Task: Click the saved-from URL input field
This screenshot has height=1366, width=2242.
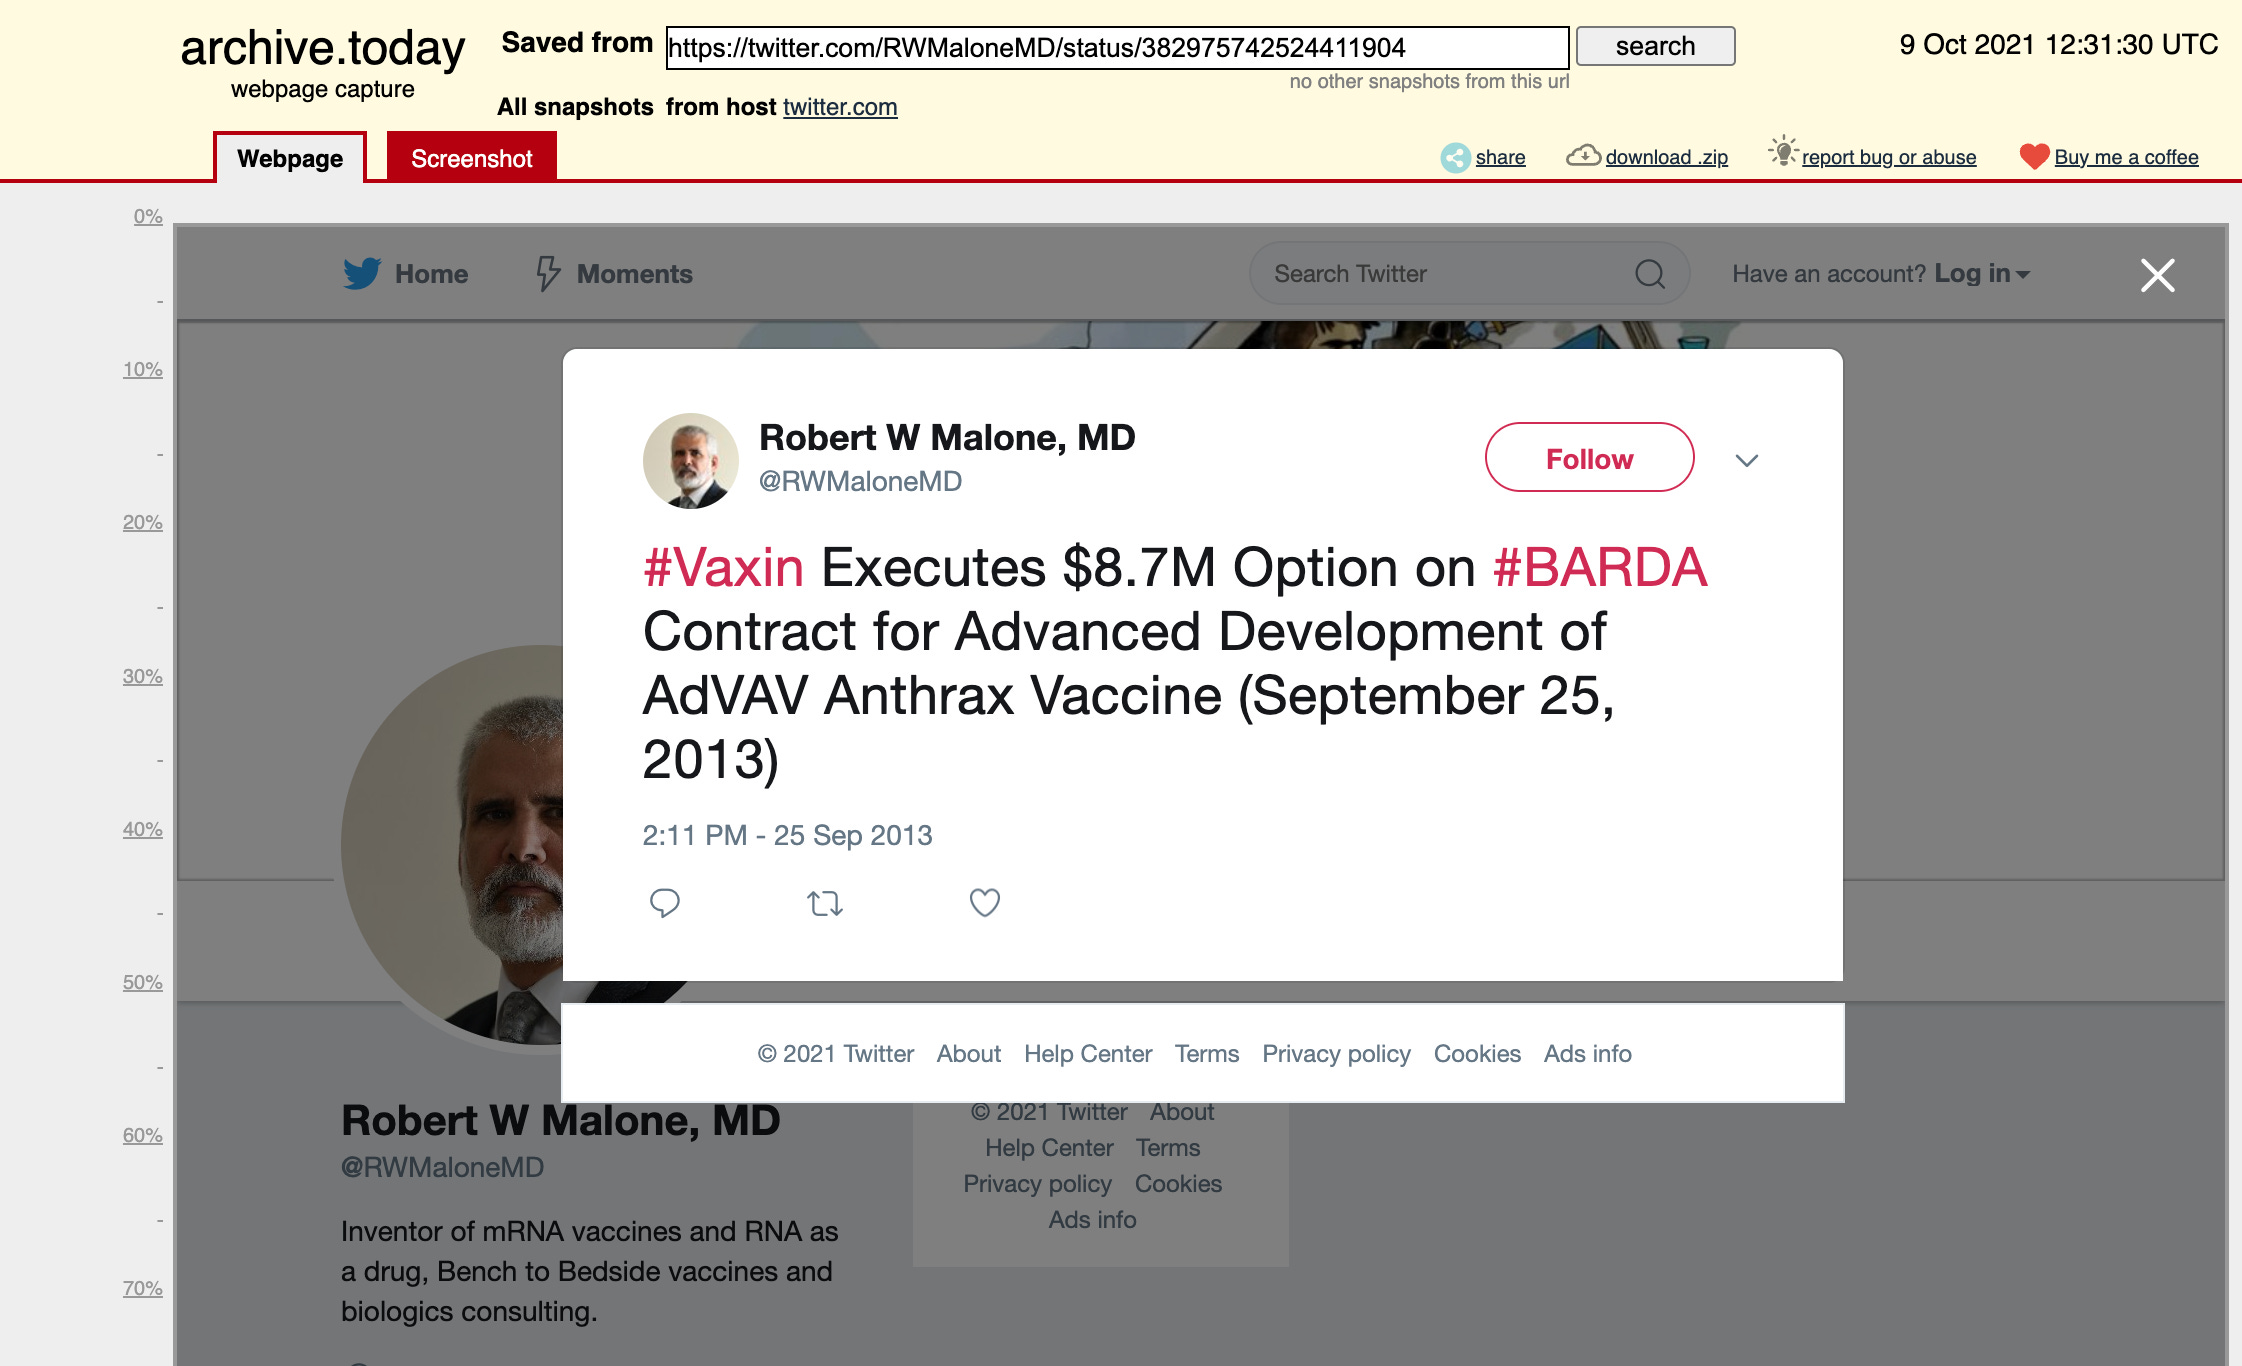Action: coord(1117,48)
